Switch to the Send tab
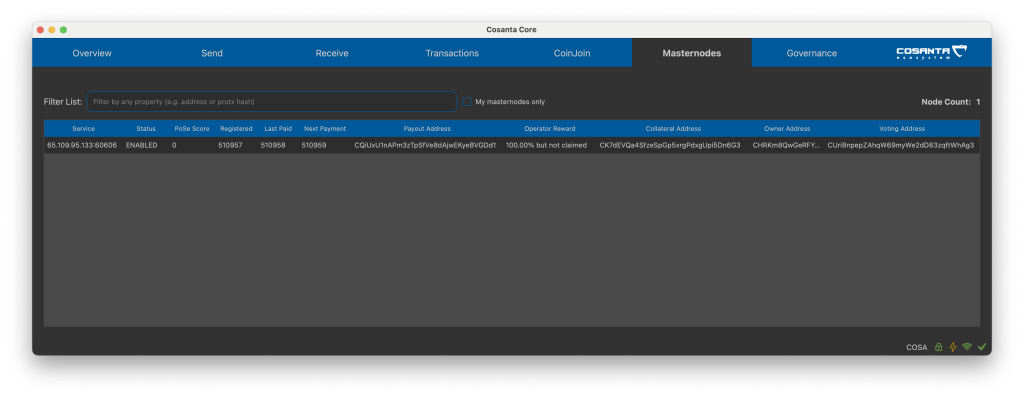 click(212, 53)
